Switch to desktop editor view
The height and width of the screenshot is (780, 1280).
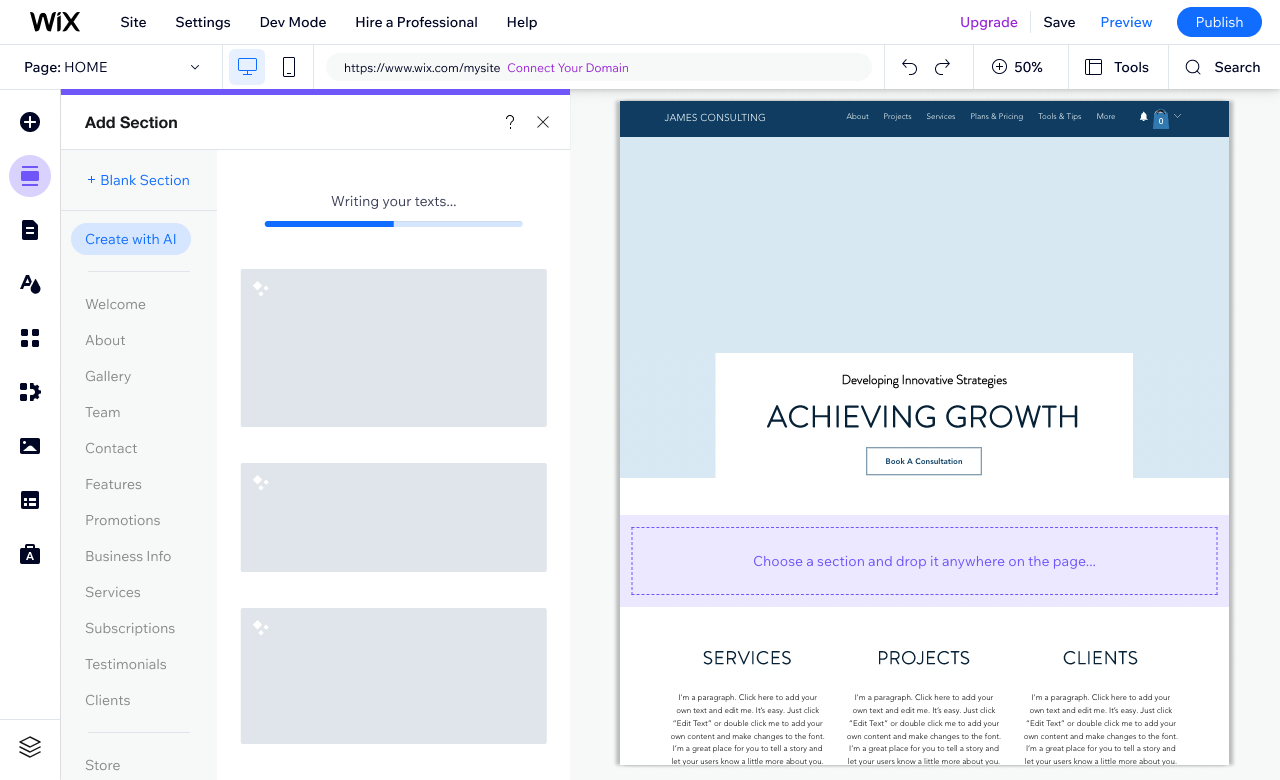[x=247, y=67]
